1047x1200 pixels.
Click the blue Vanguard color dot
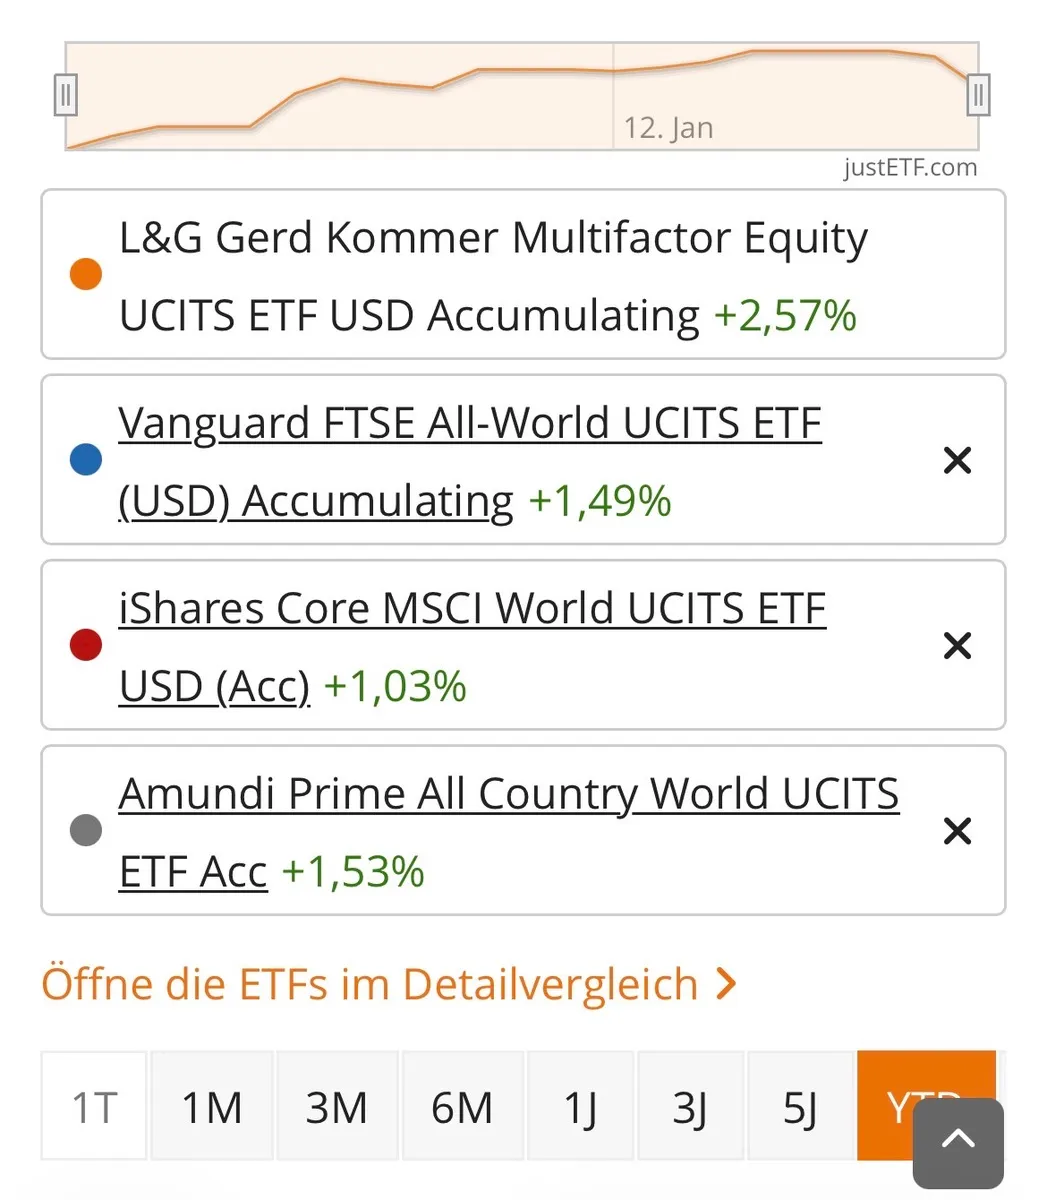pyautogui.click(x=86, y=460)
